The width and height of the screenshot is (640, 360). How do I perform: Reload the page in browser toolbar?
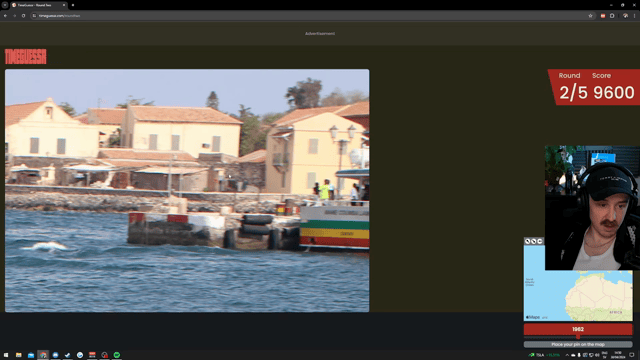tap(23, 16)
